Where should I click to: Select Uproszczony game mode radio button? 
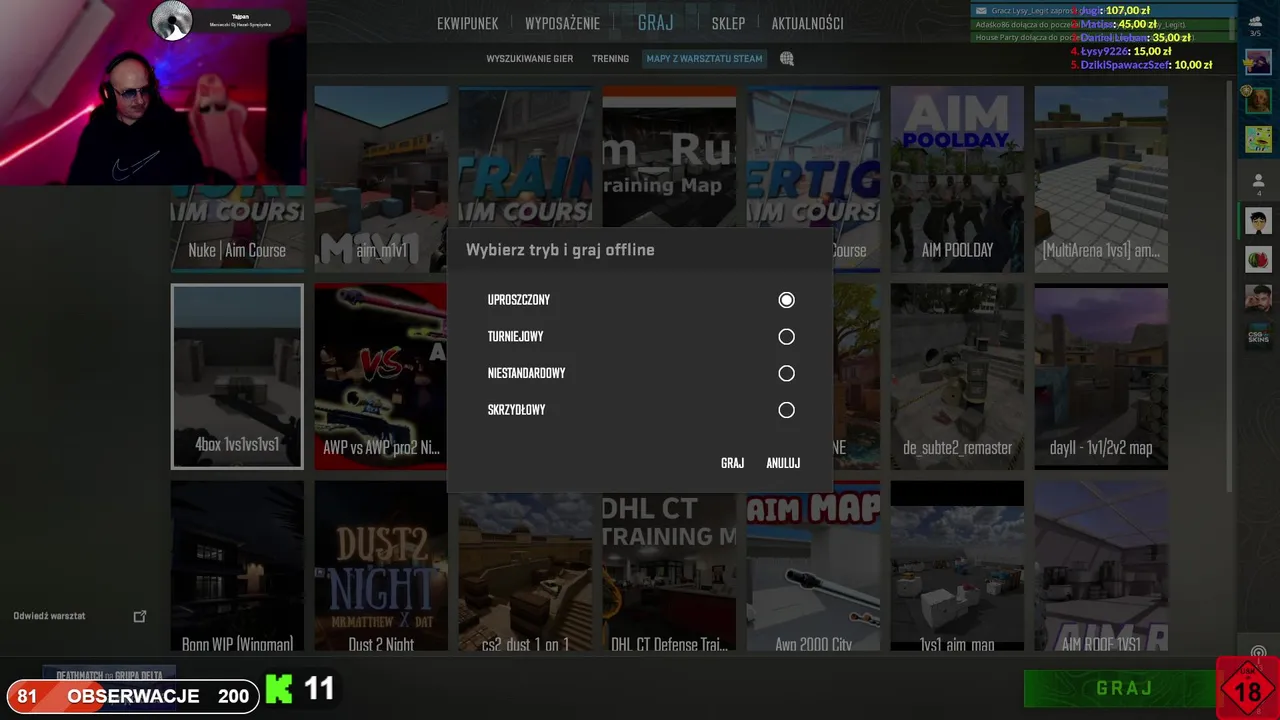786,300
